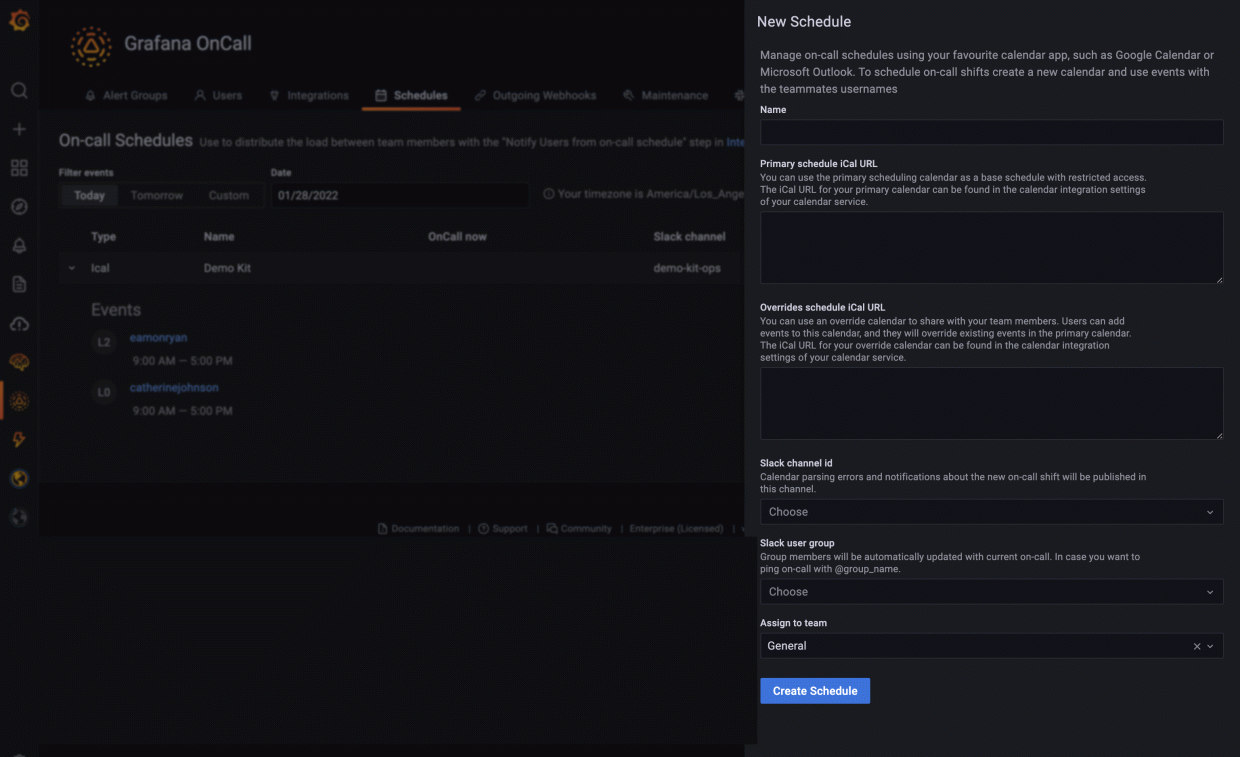Click the Machine Learning lightning bolt icon
1240x757 pixels.
coord(19,439)
